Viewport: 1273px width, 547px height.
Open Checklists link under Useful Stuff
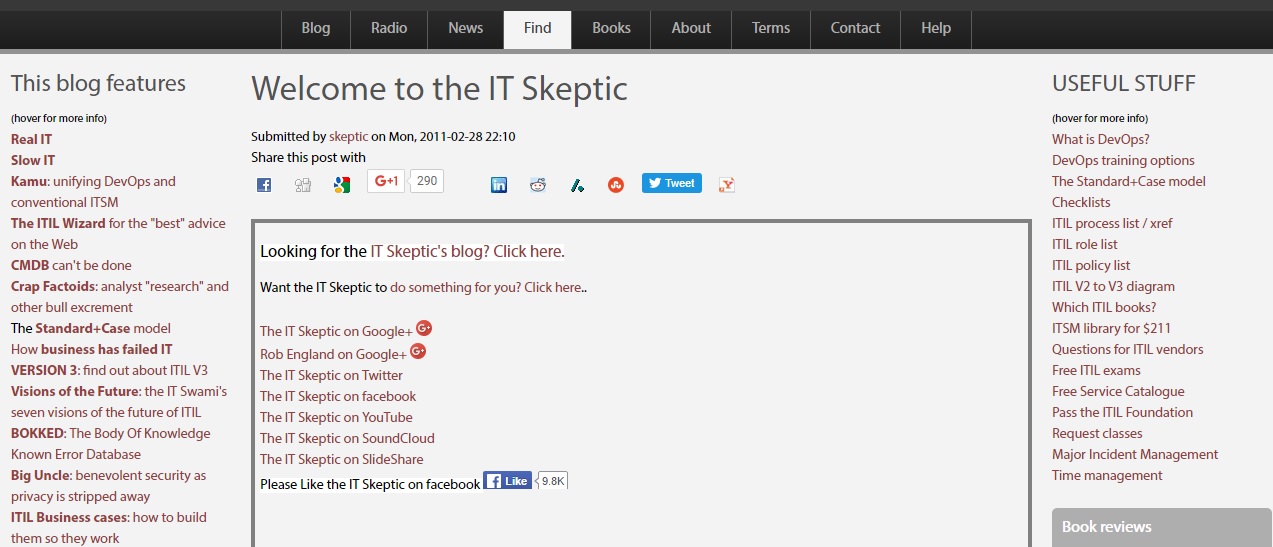pos(1081,202)
